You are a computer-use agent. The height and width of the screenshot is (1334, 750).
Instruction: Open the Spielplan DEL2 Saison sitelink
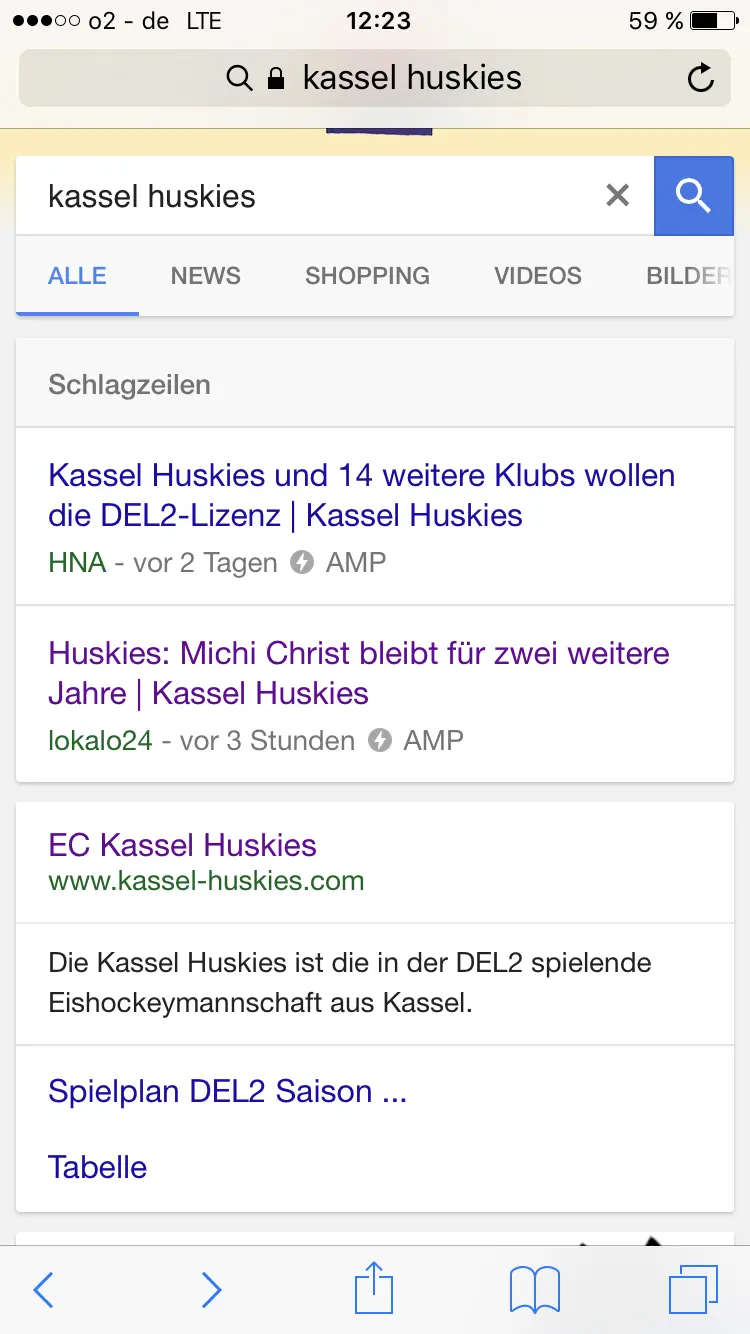227,1091
